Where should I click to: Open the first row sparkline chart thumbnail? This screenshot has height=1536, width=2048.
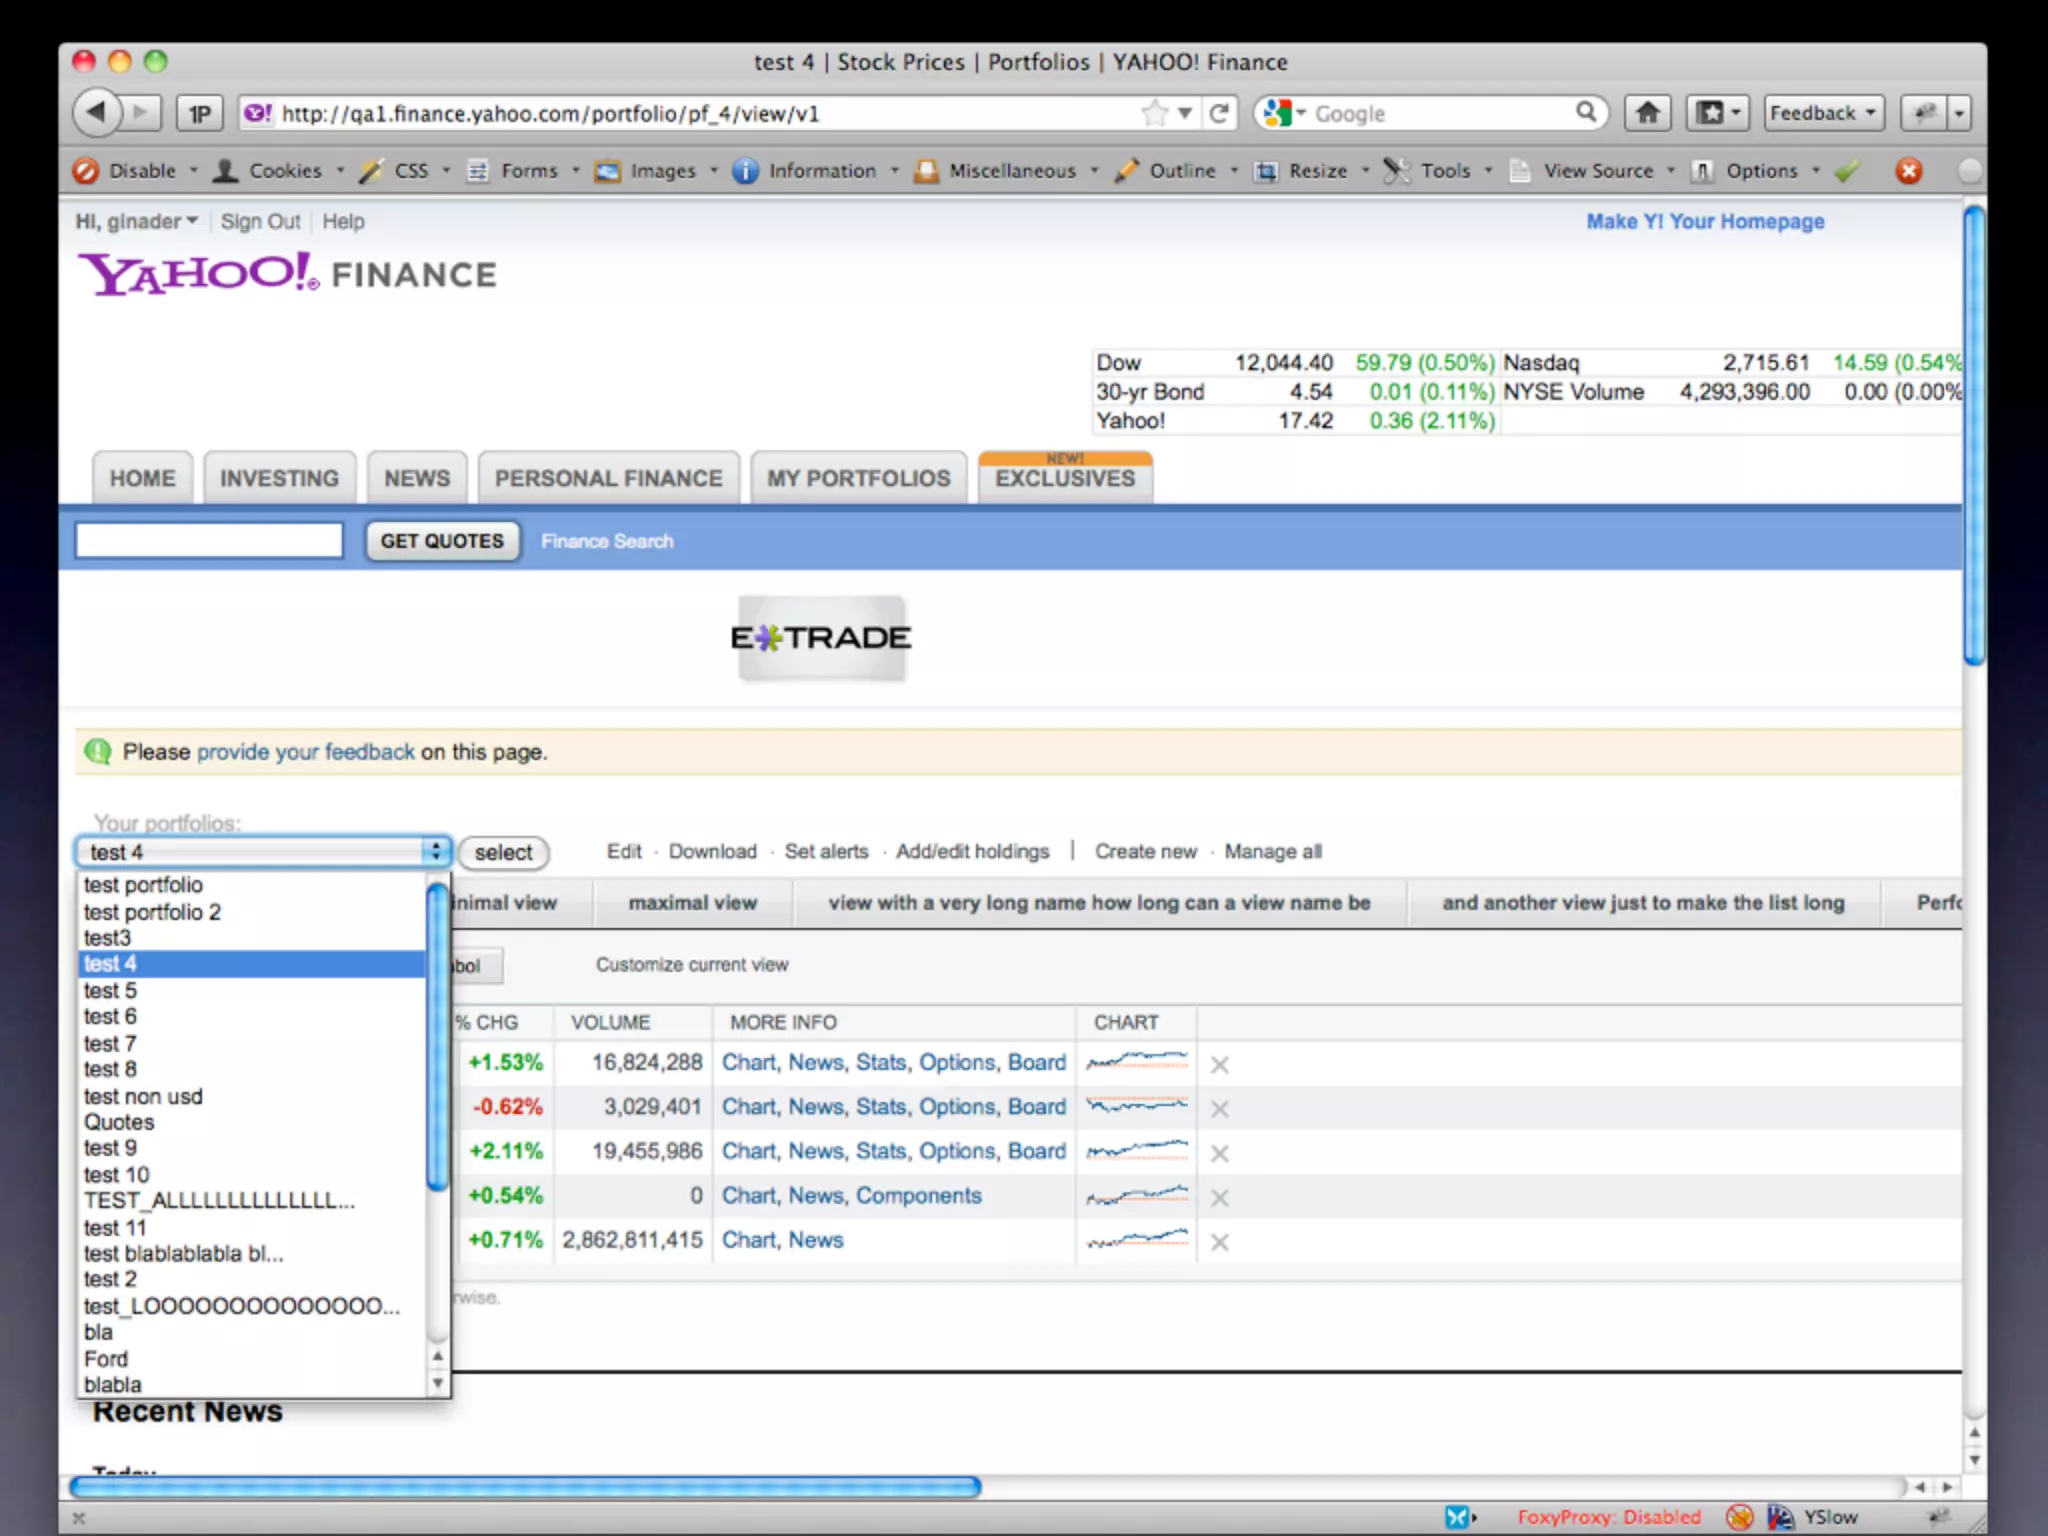[x=1137, y=1062]
